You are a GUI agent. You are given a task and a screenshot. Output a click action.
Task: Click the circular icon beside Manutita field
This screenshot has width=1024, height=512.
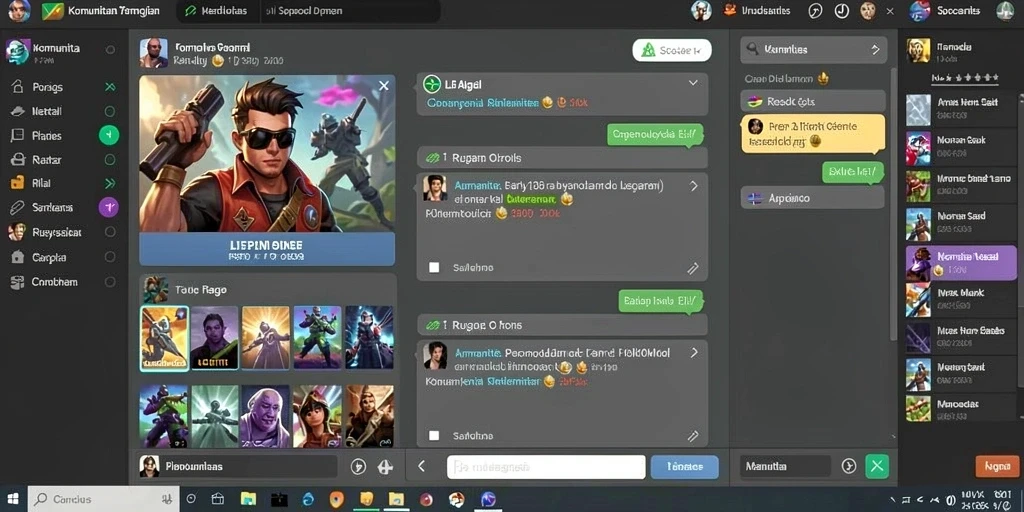click(x=848, y=466)
